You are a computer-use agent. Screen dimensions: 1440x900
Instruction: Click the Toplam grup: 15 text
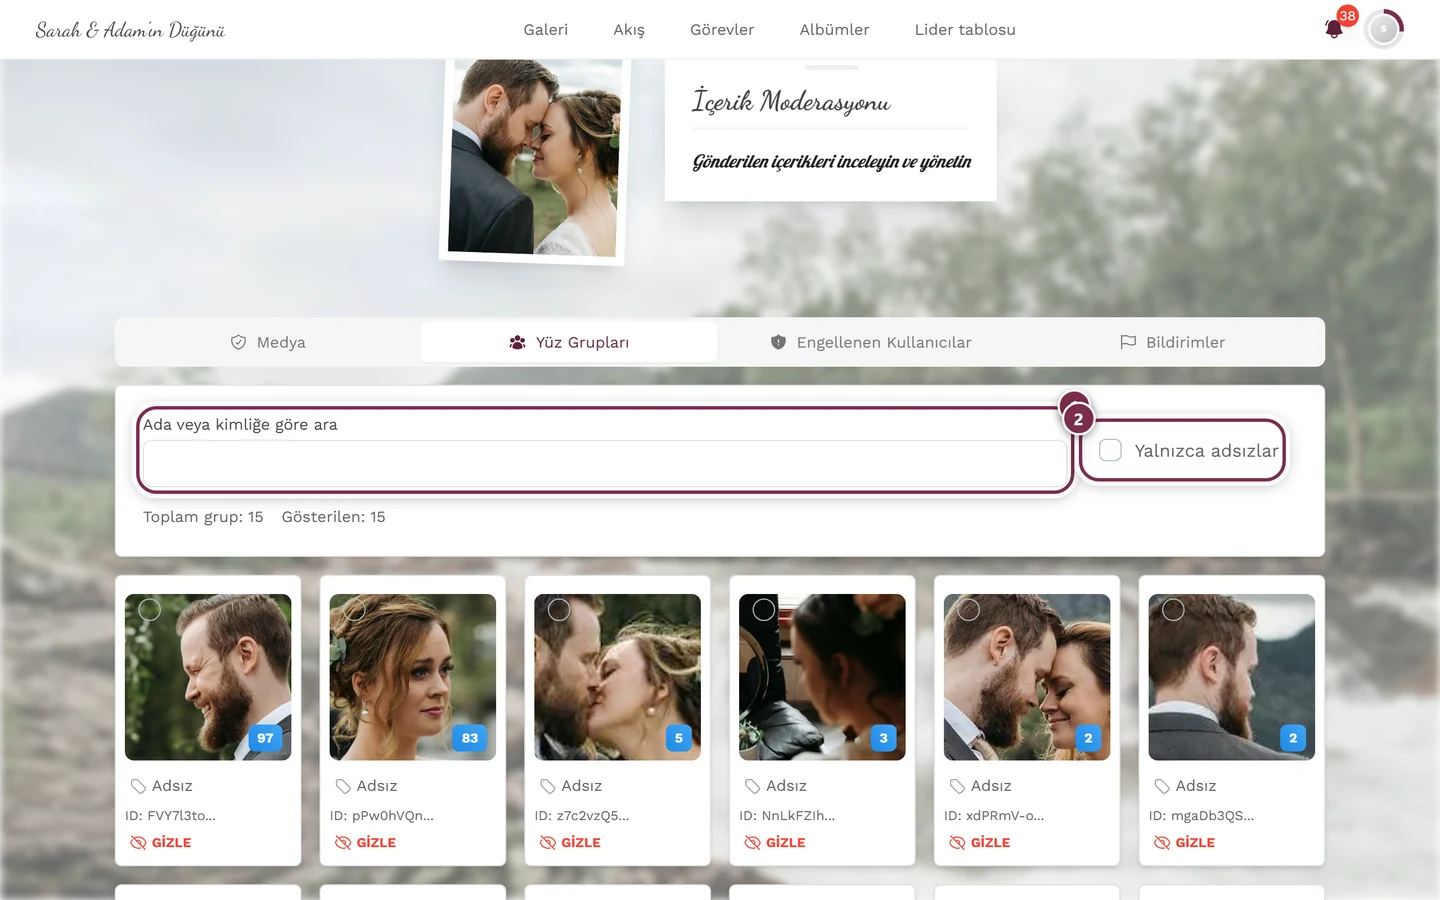click(x=203, y=517)
